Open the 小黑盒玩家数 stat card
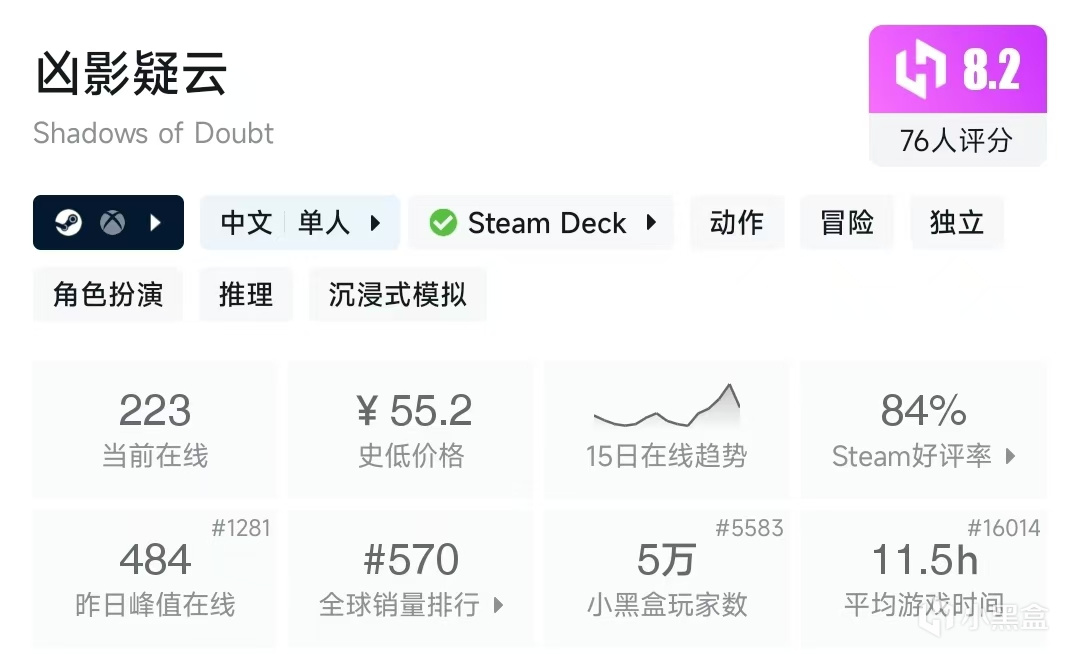 (666, 578)
